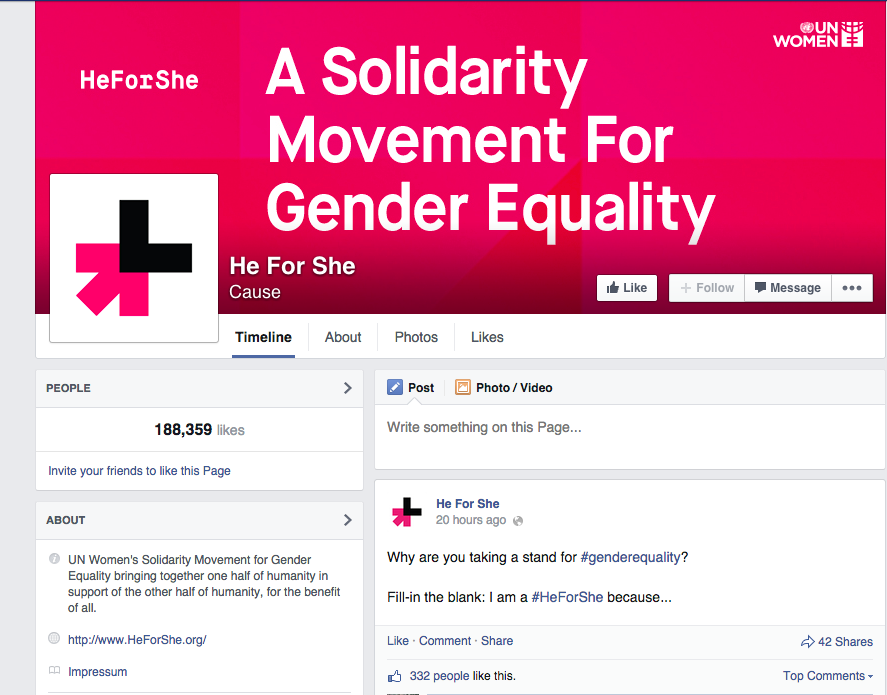The image size is (887, 695).
Task: Click the He For She profile picture logo
Action: (x=134, y=258)
